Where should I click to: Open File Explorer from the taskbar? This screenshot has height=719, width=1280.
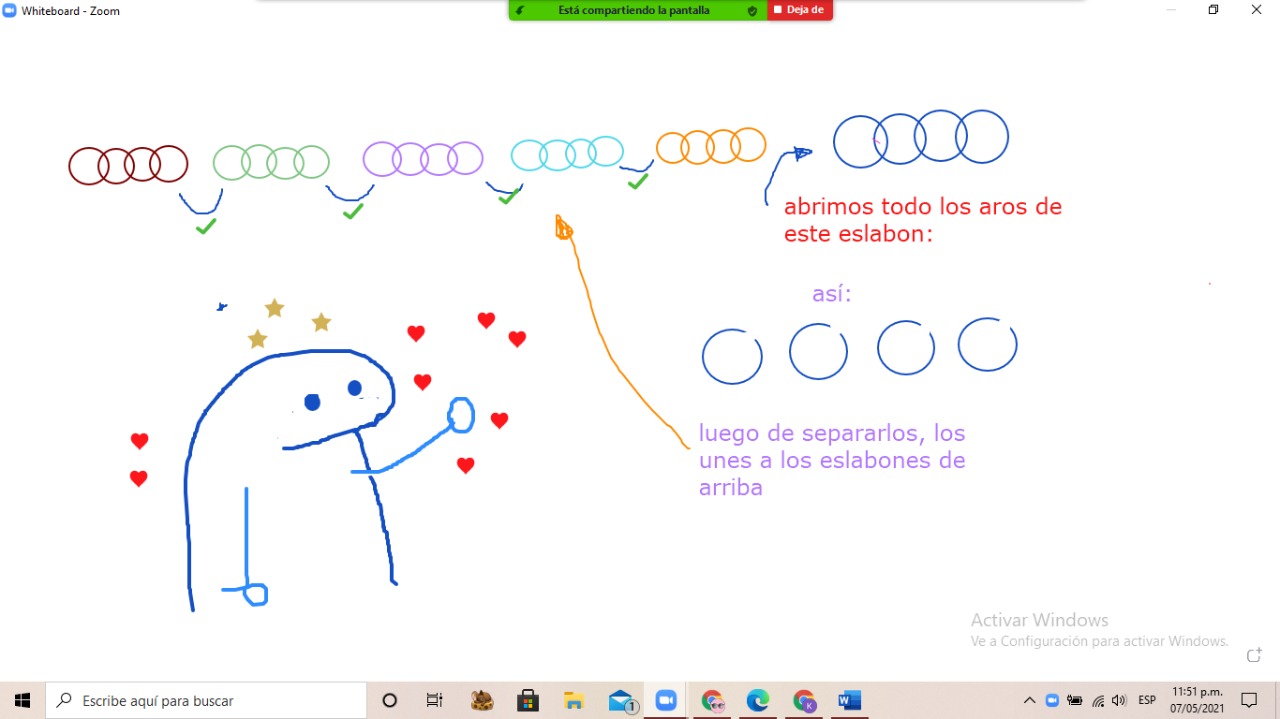click(574, 701)
